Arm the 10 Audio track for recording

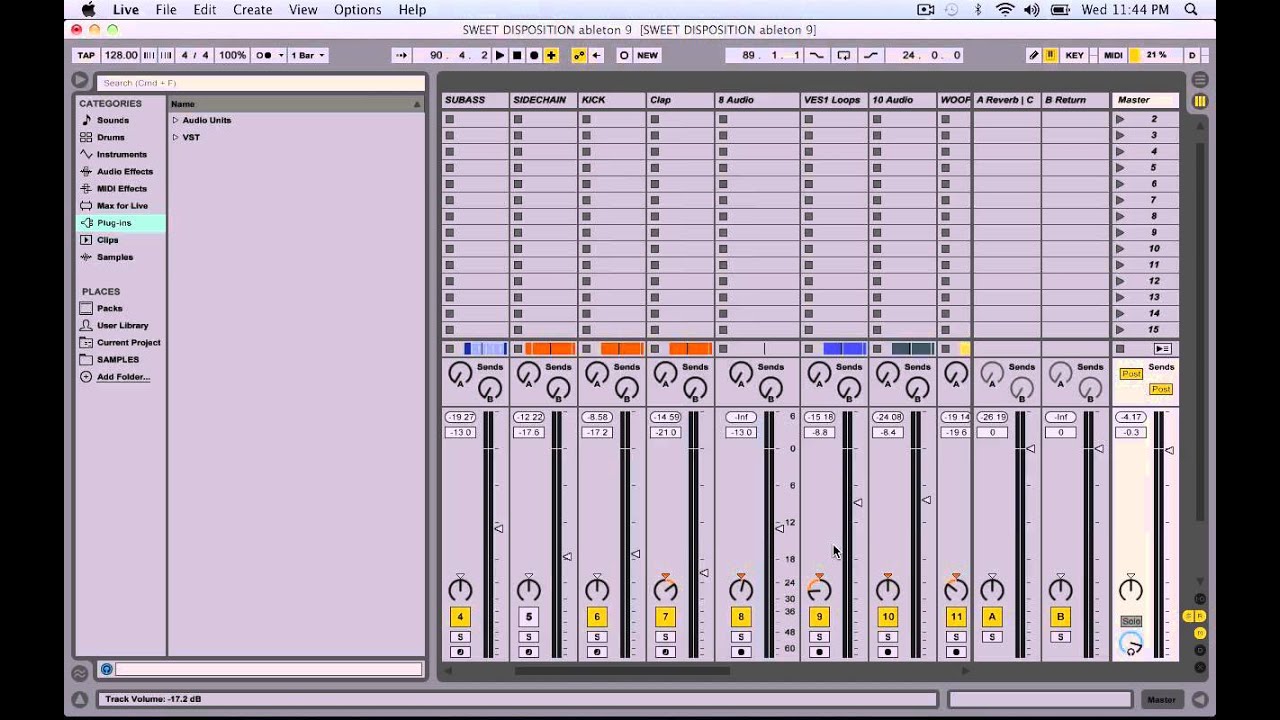point(888,652)
